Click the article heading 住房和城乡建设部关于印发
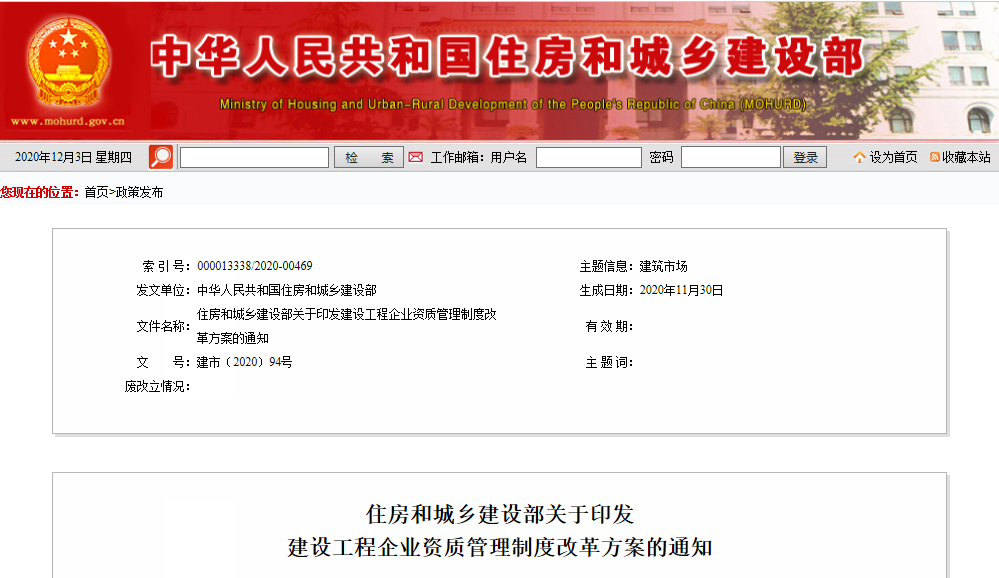 tap(500, 514)
